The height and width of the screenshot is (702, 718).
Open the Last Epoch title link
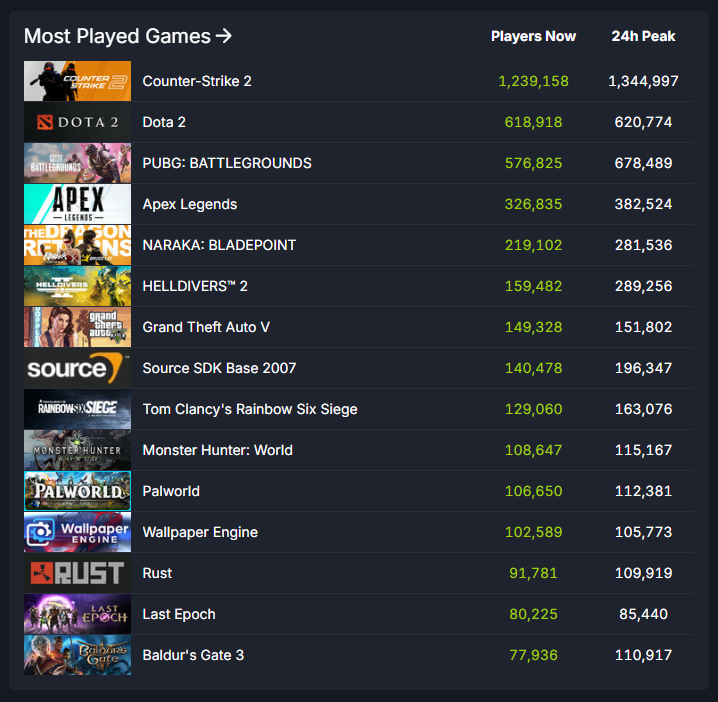179,614
